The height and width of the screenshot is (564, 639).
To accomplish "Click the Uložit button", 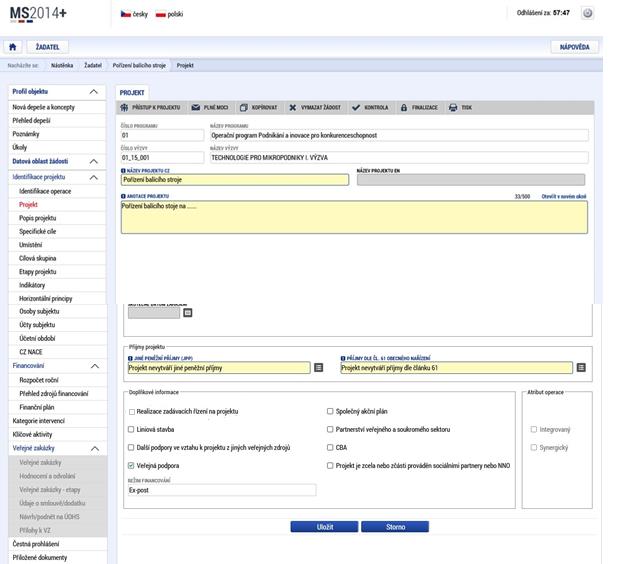I will coord(324,527).
